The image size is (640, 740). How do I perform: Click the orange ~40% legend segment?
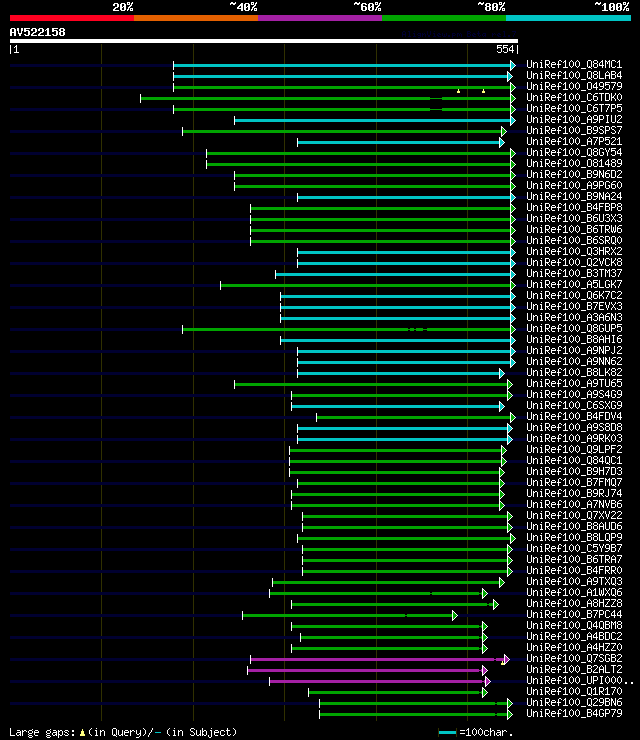pos(196,18)
